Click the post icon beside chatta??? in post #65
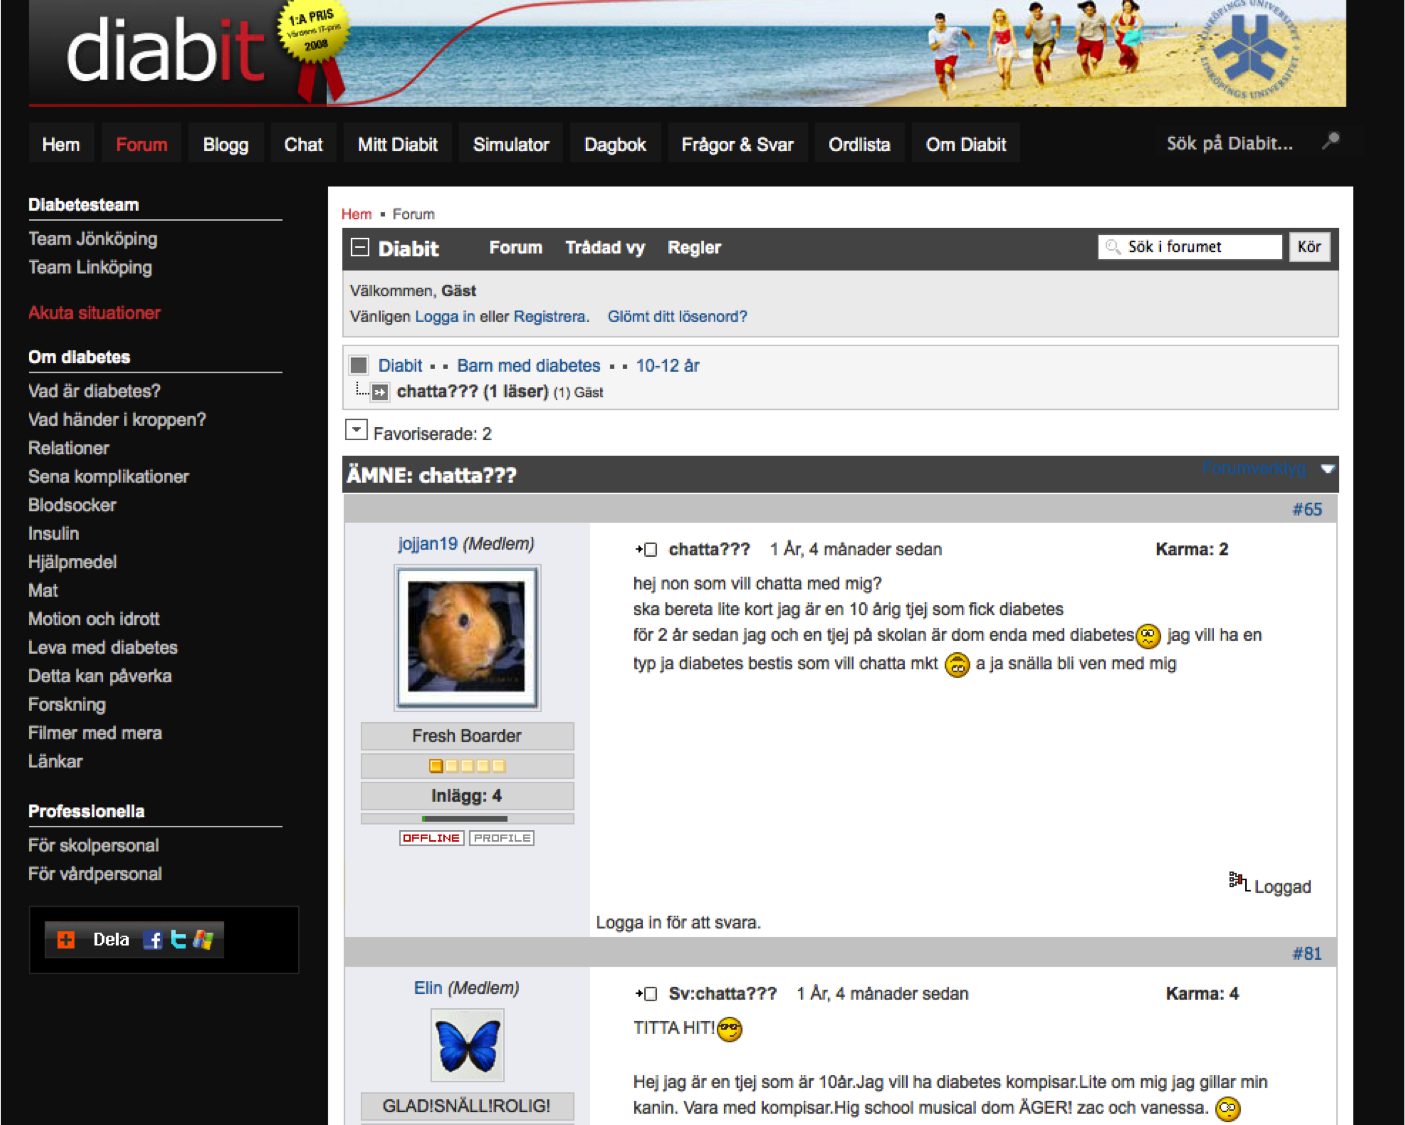The height and width of the screenshot is (1125, 1405). pos(646,549)
